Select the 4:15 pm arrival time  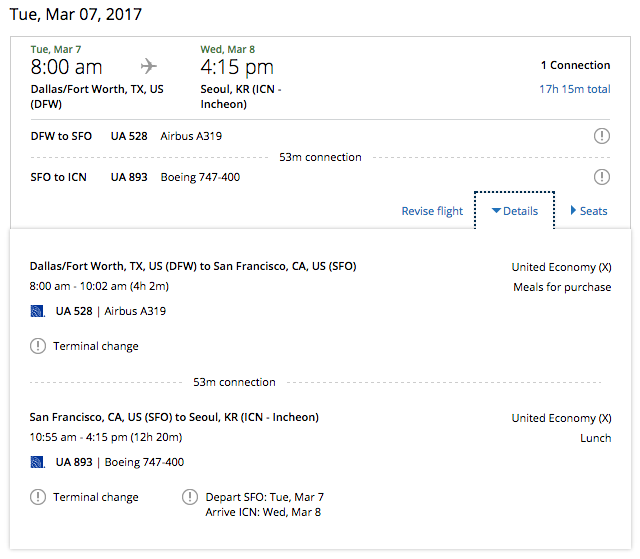tap(237, 67)
